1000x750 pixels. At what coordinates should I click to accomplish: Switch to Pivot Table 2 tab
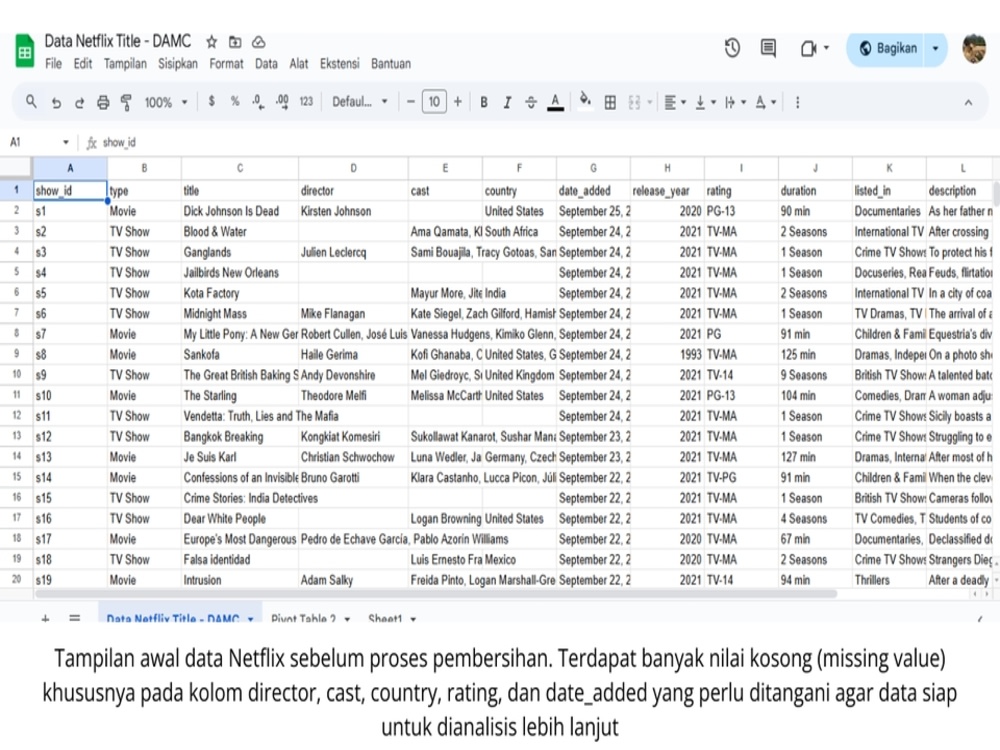[304, 617]
